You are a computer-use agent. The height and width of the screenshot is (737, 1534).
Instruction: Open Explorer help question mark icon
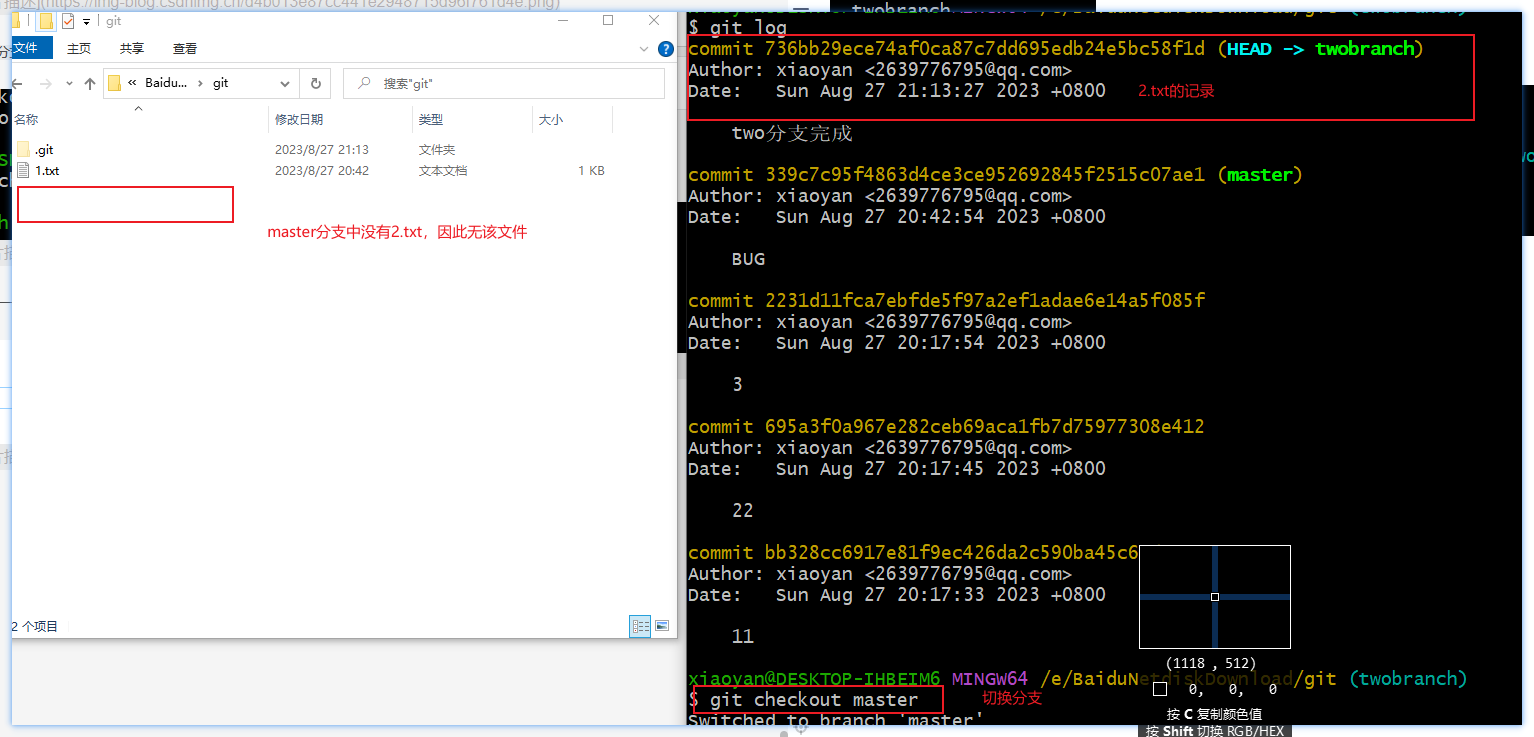point(666,48)
